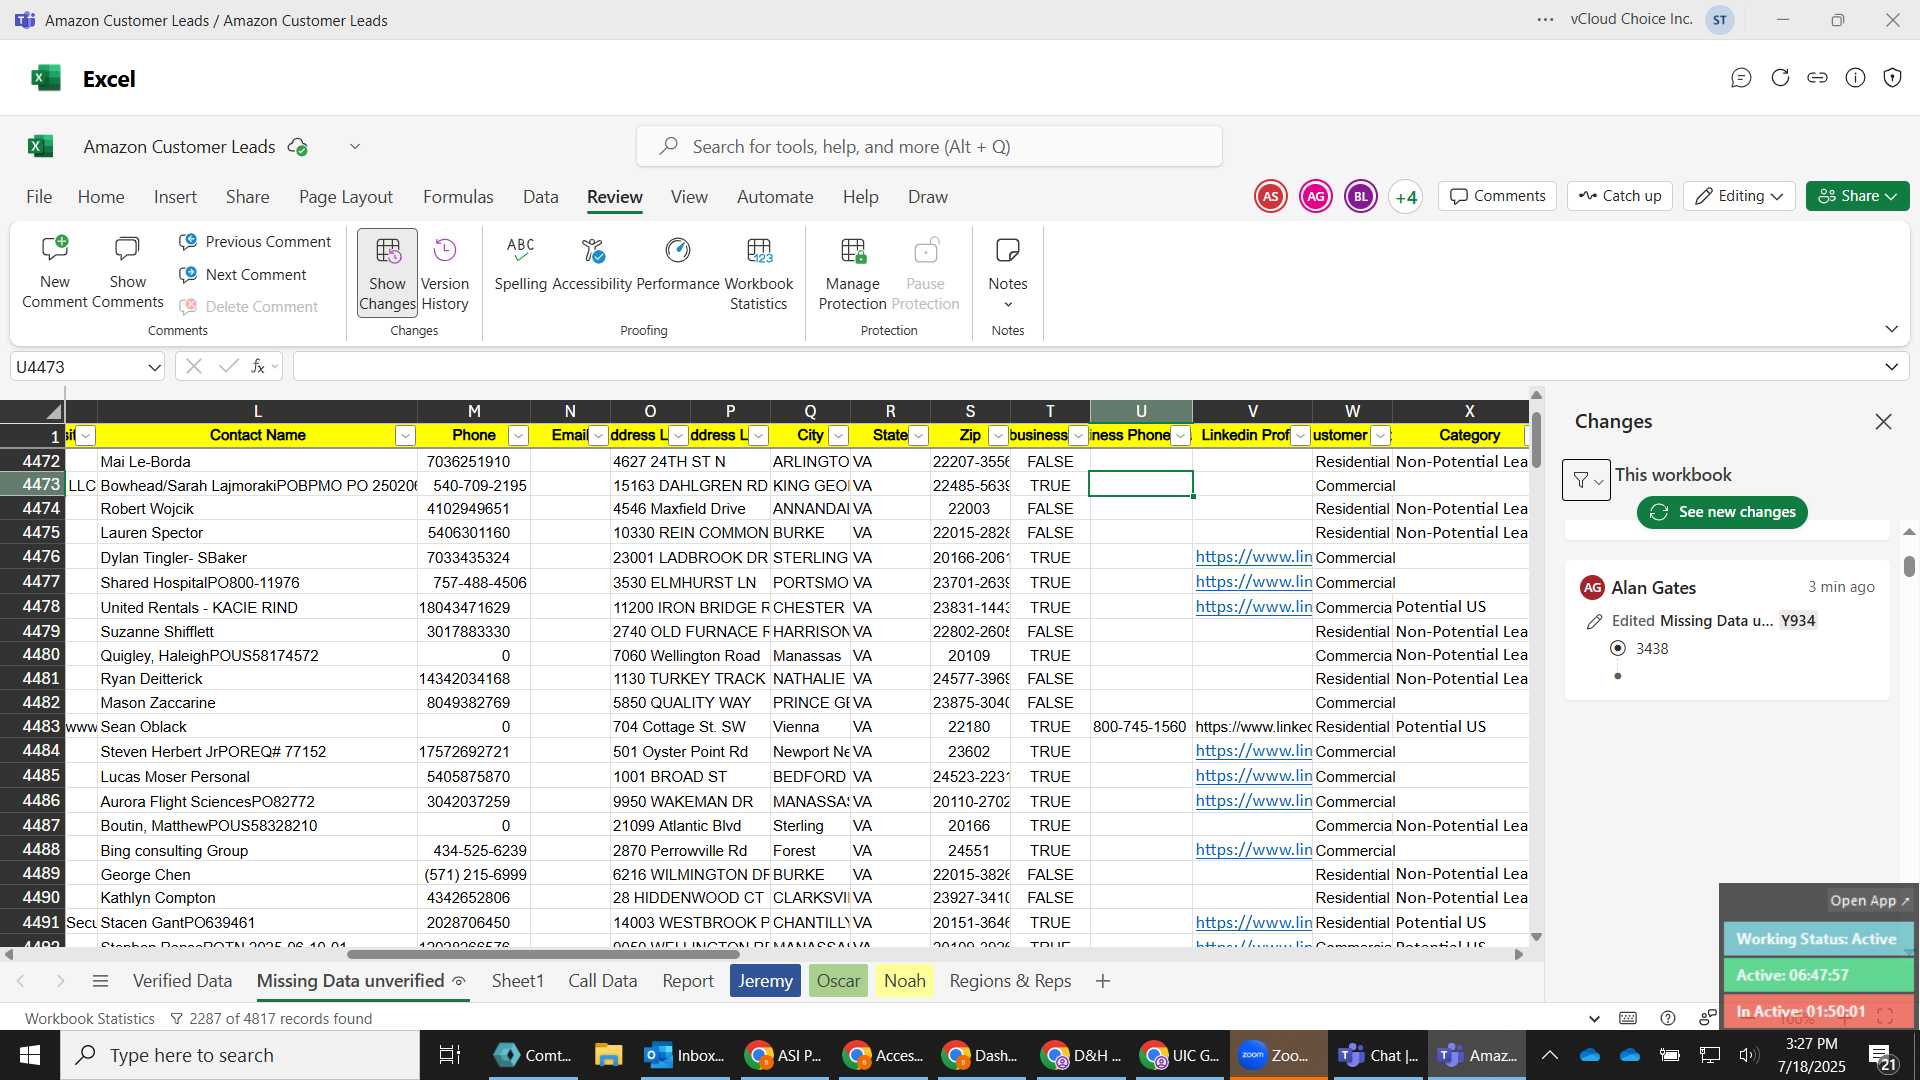The height and width of the screenshot is (1080, 1920).
Task: Open the Share dropdown button
Action: pos(1857,196)
